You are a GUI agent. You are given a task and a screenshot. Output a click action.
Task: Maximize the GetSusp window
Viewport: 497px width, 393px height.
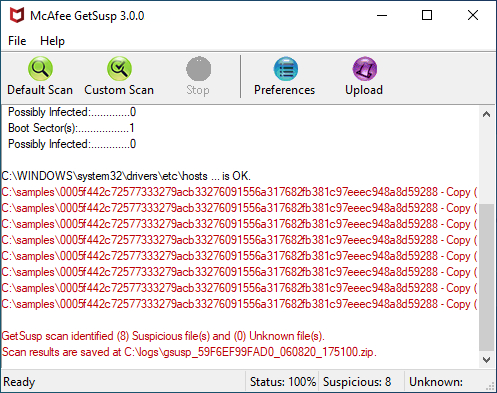coord(427,15)
